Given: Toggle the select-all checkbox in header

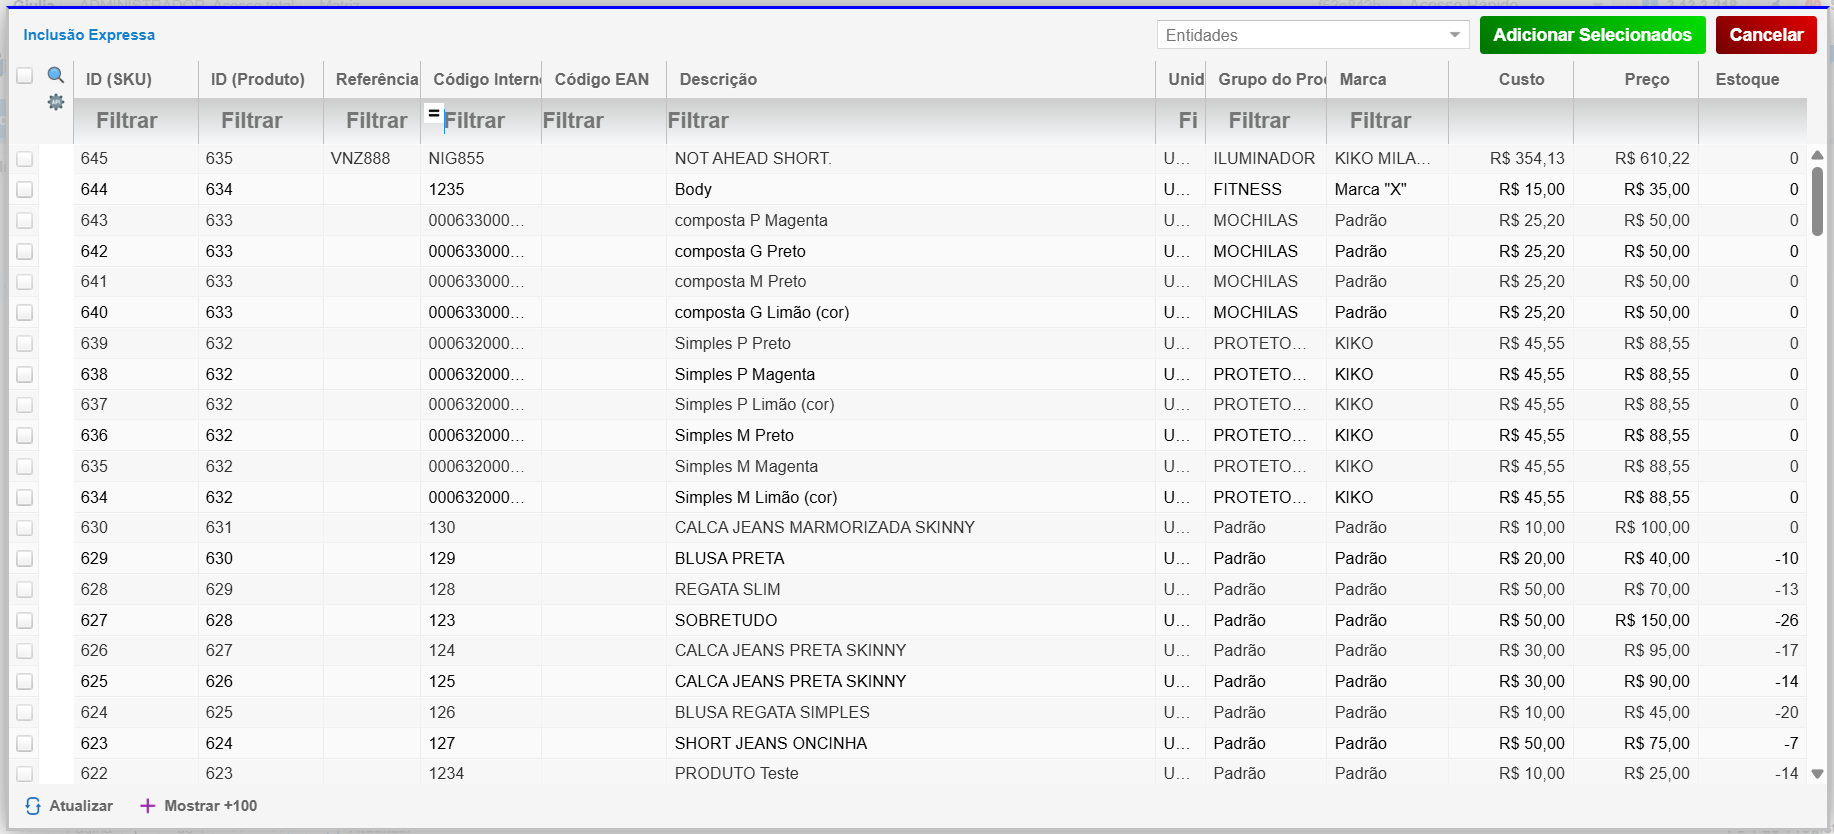Looking at the screenshot, I should click(x=25, y=76).
